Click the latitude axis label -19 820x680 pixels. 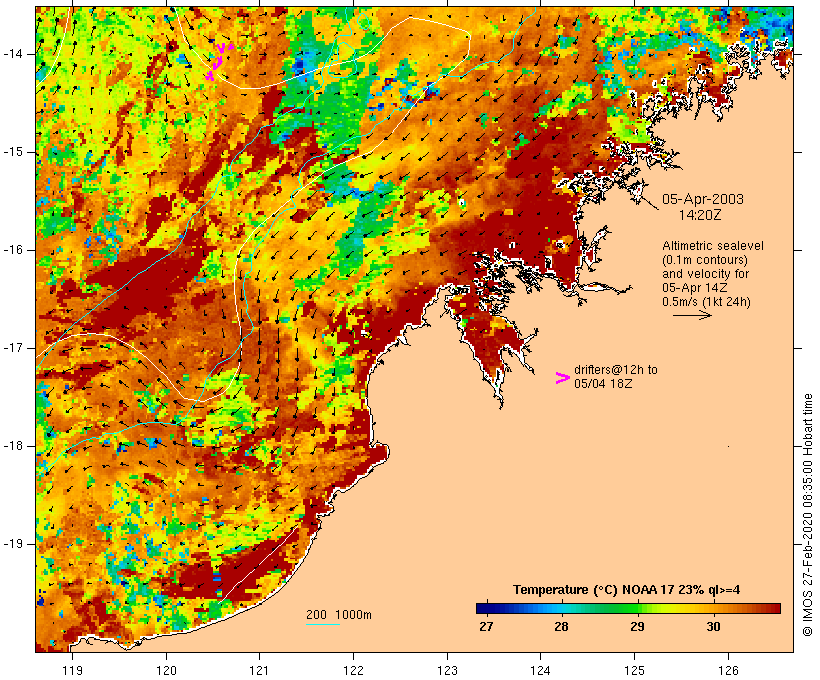coord(12,544)
